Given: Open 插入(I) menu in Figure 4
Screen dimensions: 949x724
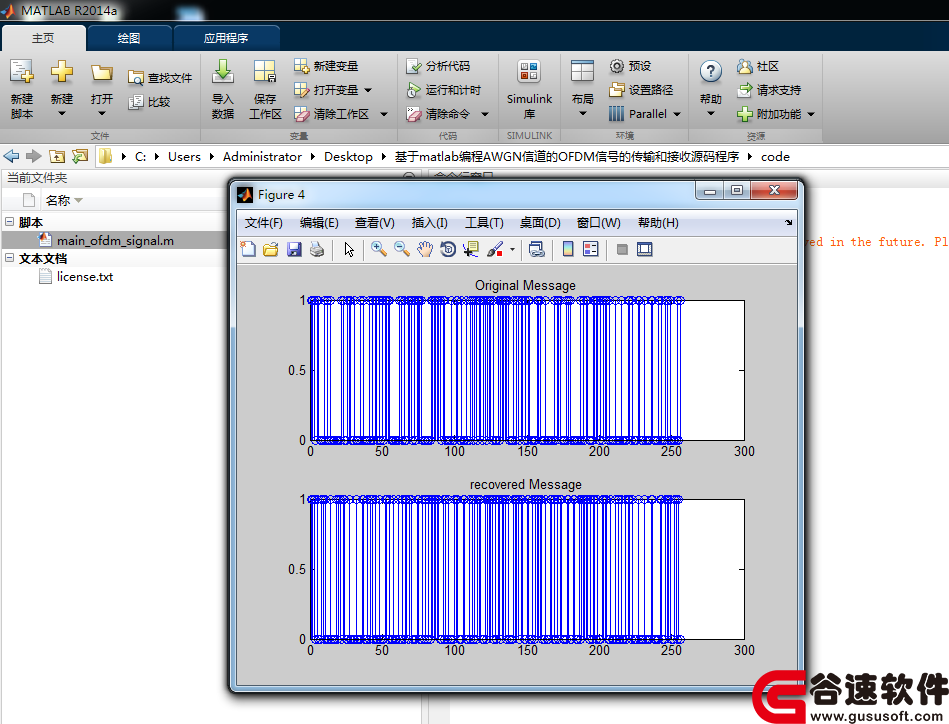Looking at the screenshot, I should click(430, 223).
